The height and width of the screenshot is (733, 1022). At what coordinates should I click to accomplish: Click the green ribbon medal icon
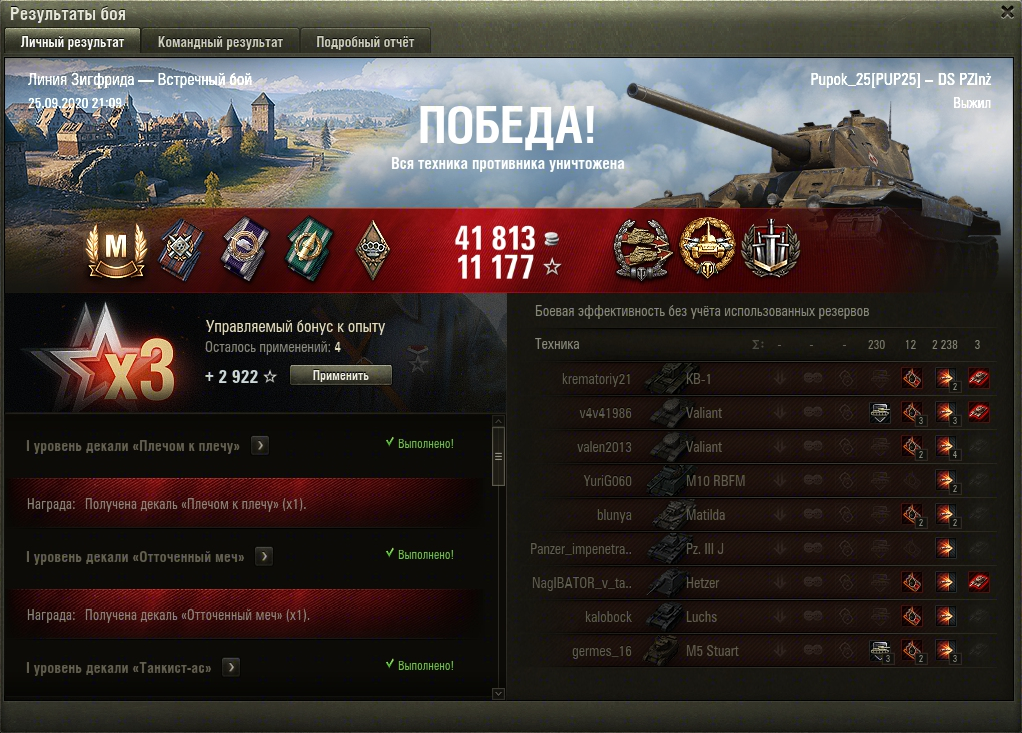point(309,249)
